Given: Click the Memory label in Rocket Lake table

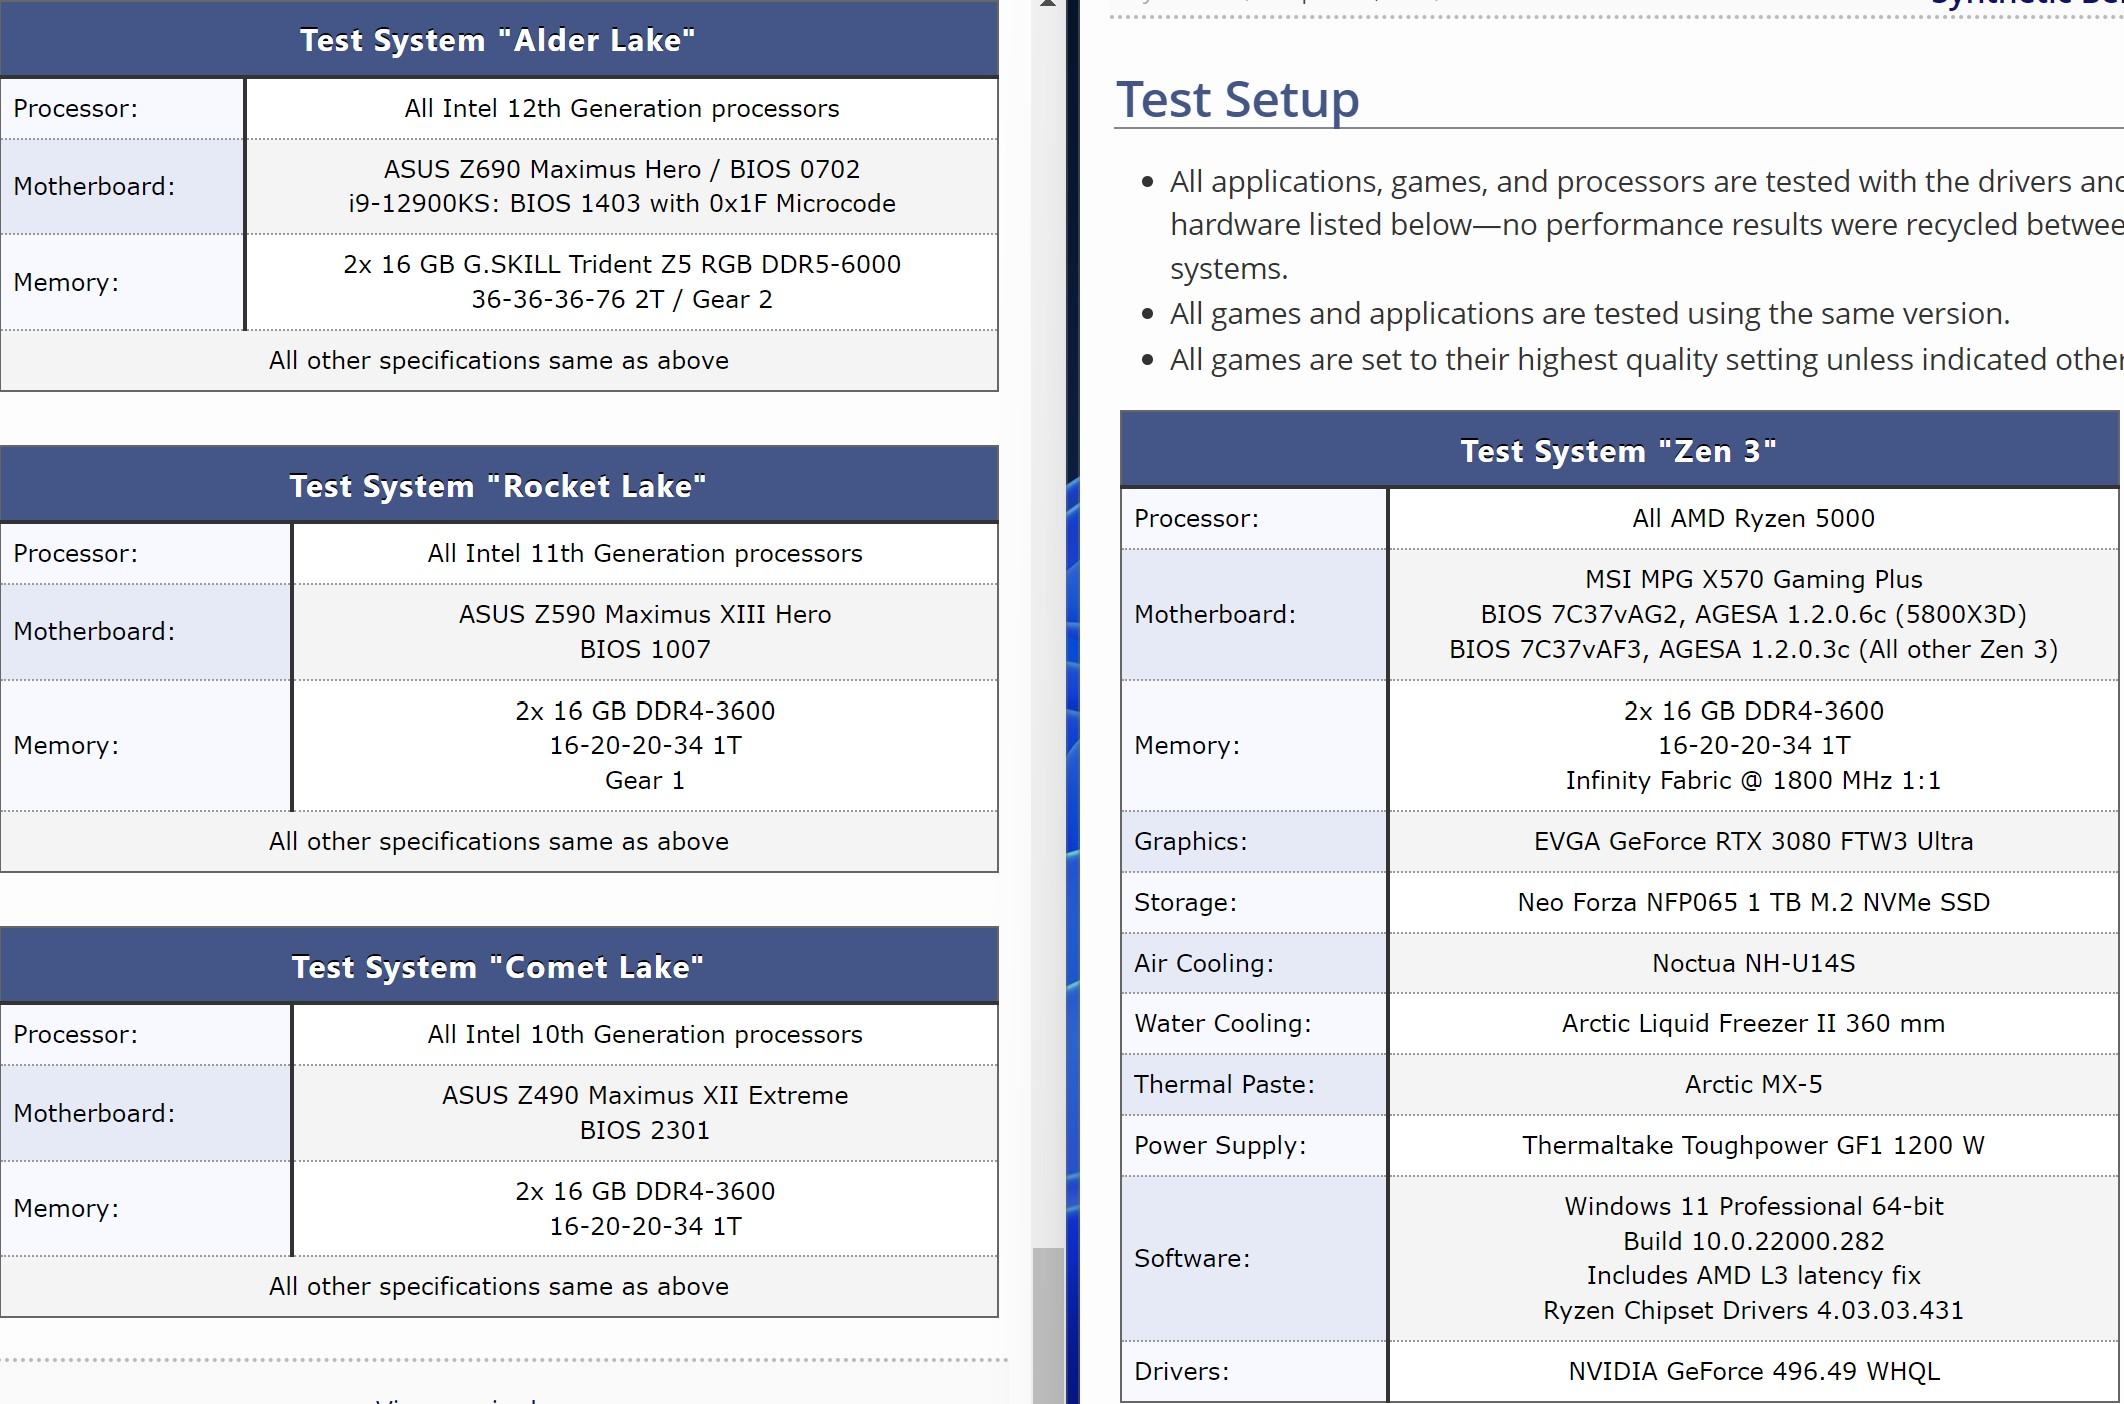Looking at the screenshot, I should pos(66,745).
